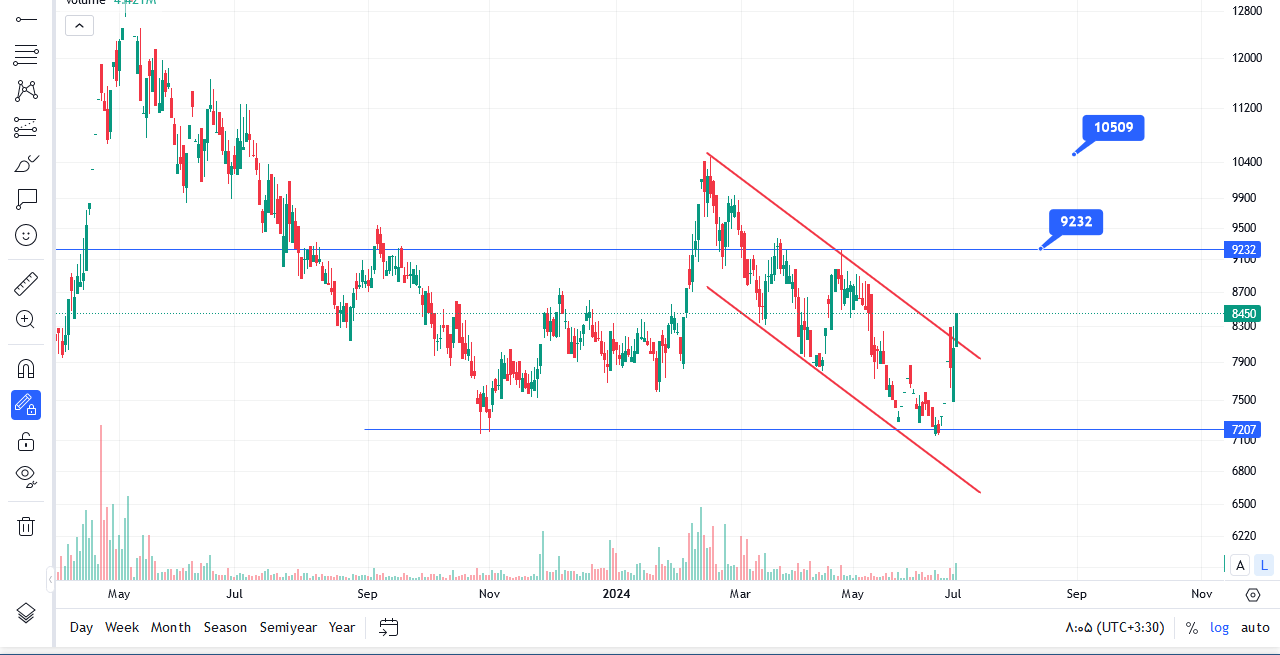Select the 9232 blue callout label
The image size is (1280, 655).
click(x=1076, y=222)
